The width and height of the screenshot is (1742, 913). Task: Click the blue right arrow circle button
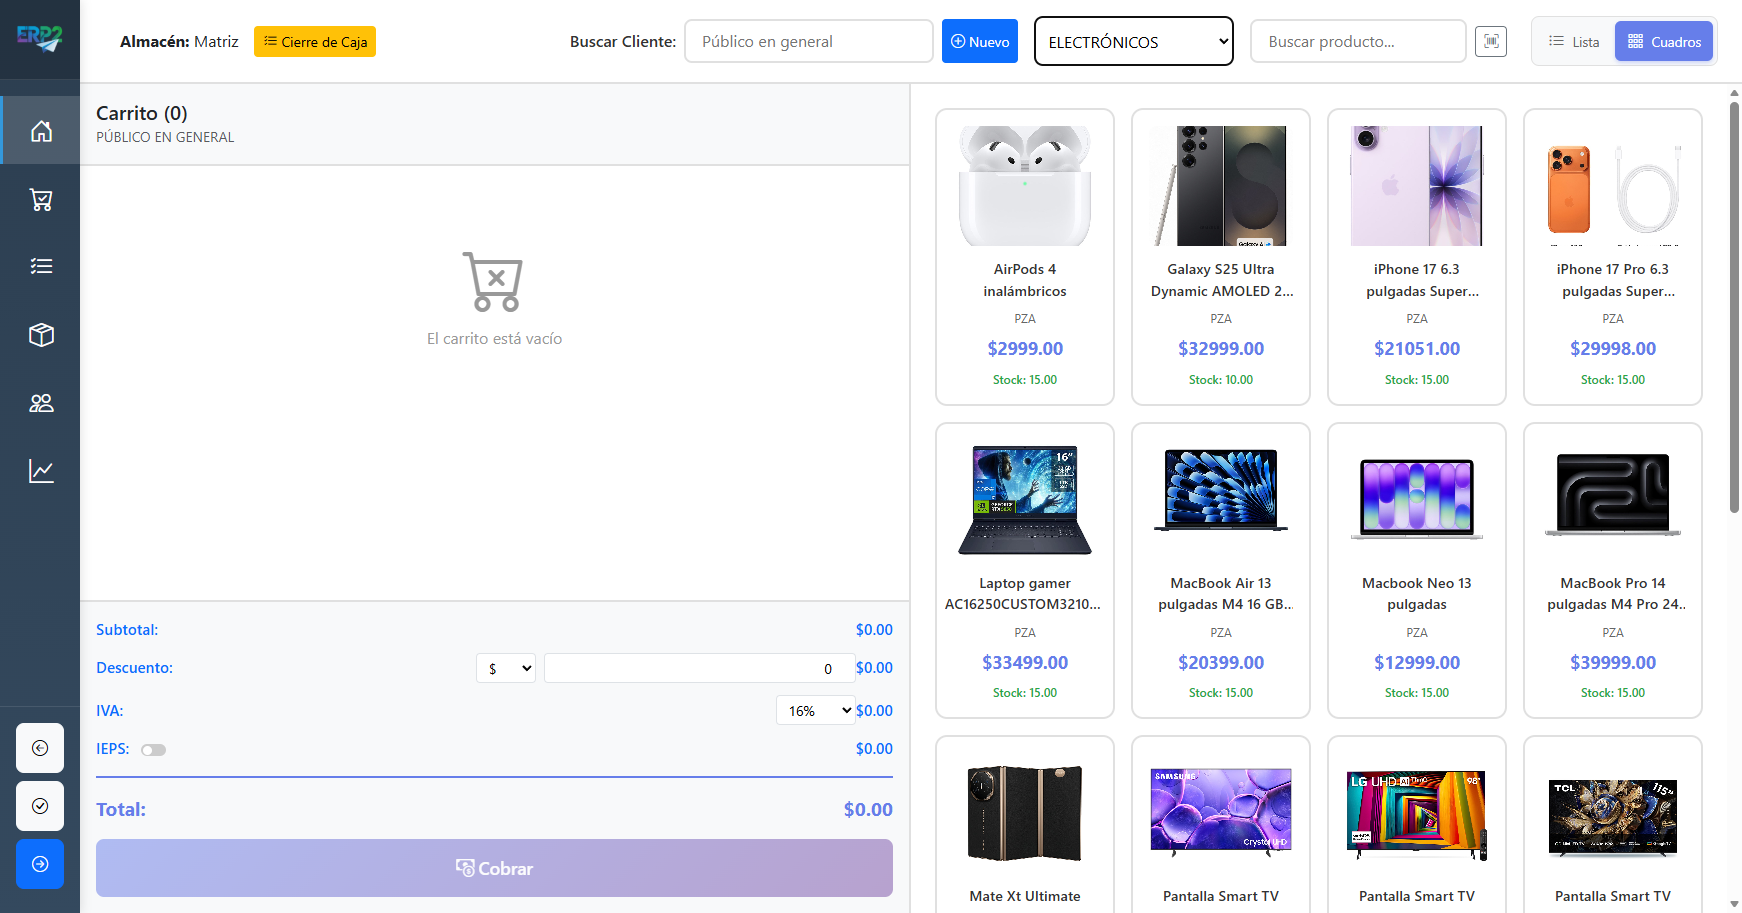[x=40, y=864]
